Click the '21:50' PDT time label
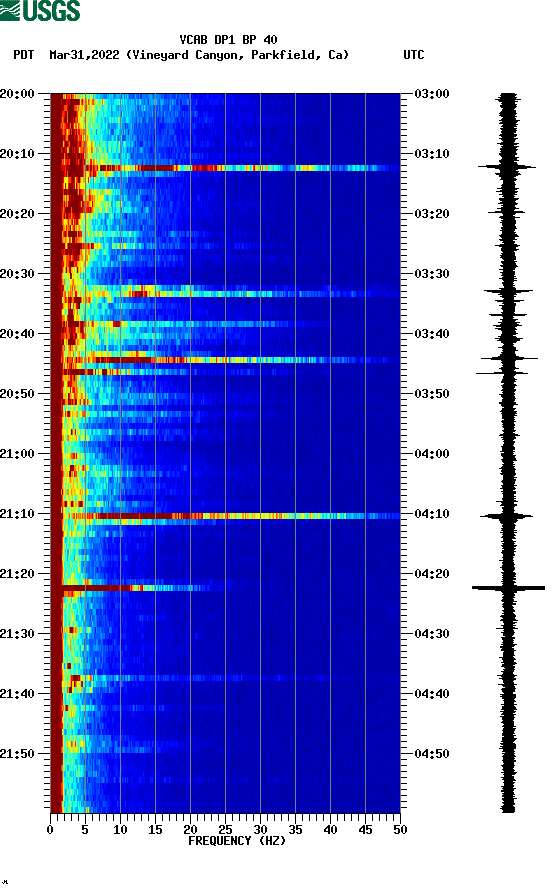The width and height of the screenshot is (552, 893). 17,753
